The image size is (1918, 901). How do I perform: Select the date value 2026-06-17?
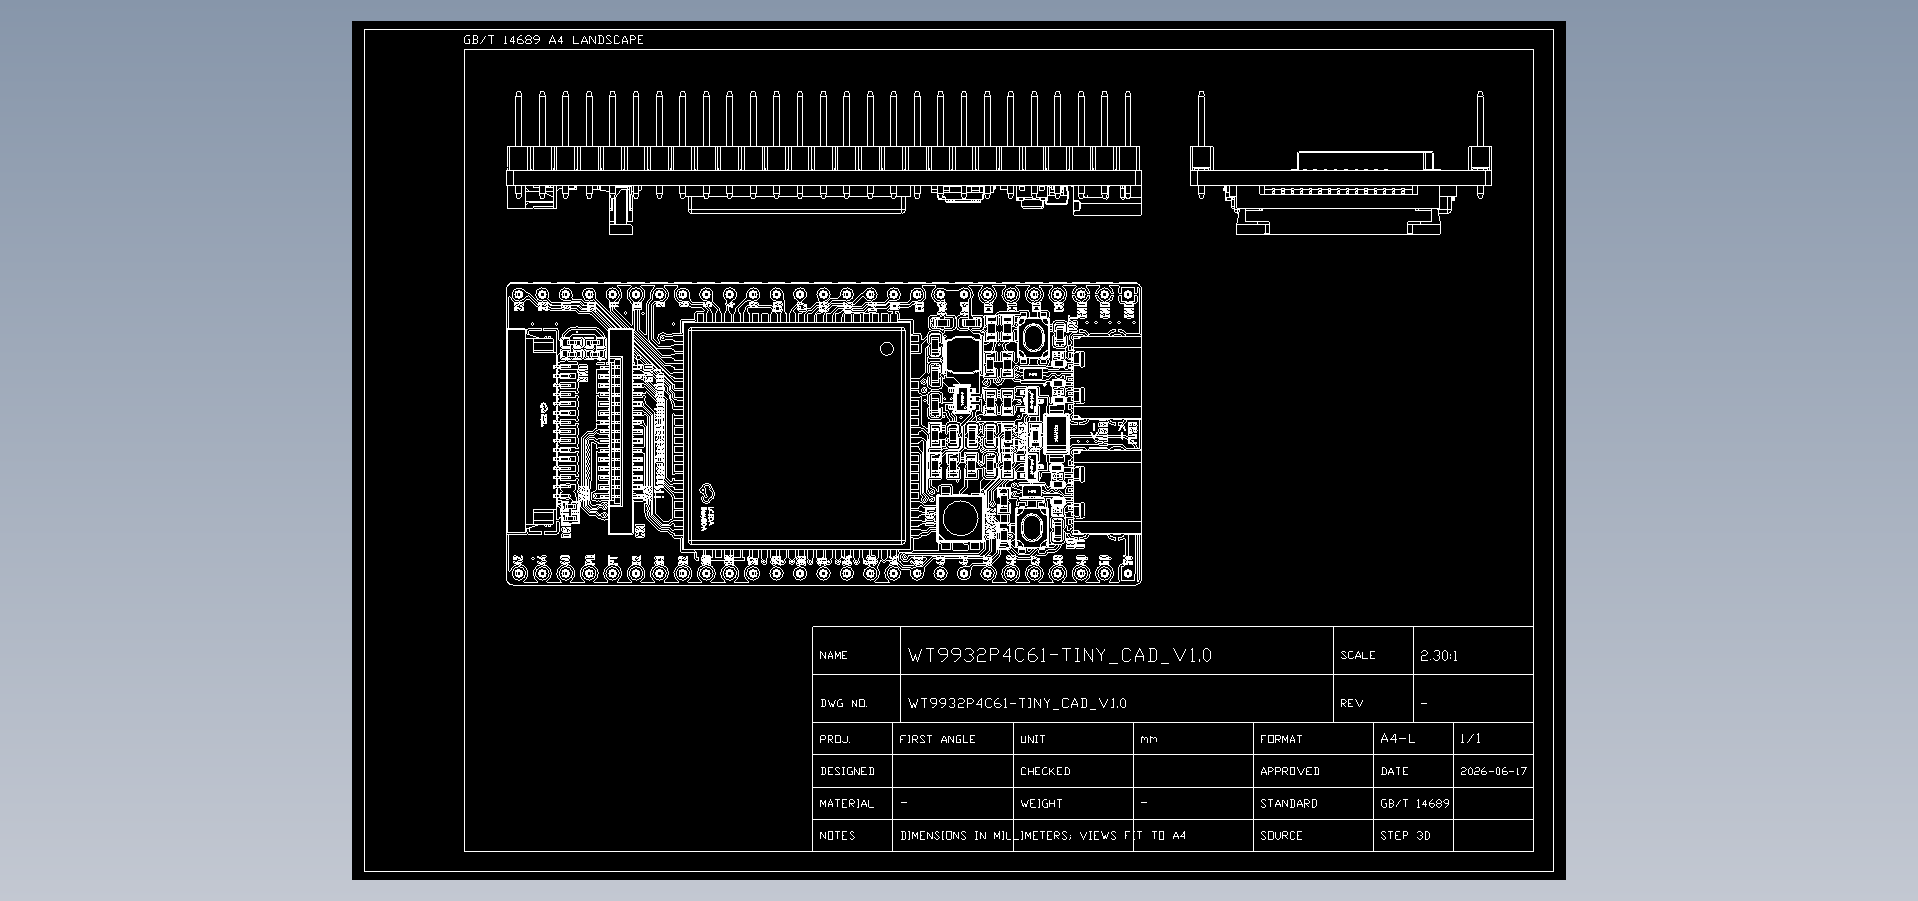(1493, 772)
